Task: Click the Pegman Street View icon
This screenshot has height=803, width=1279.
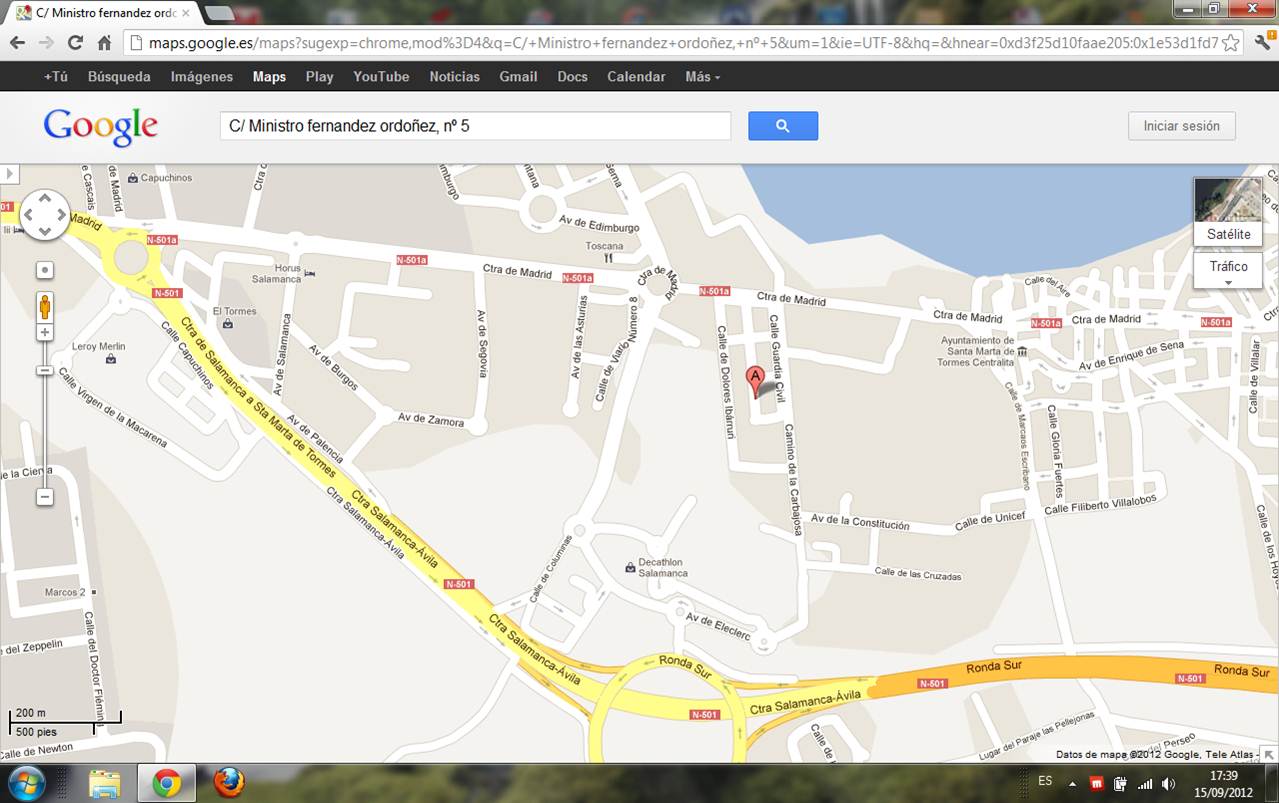Action: point(45,305)
